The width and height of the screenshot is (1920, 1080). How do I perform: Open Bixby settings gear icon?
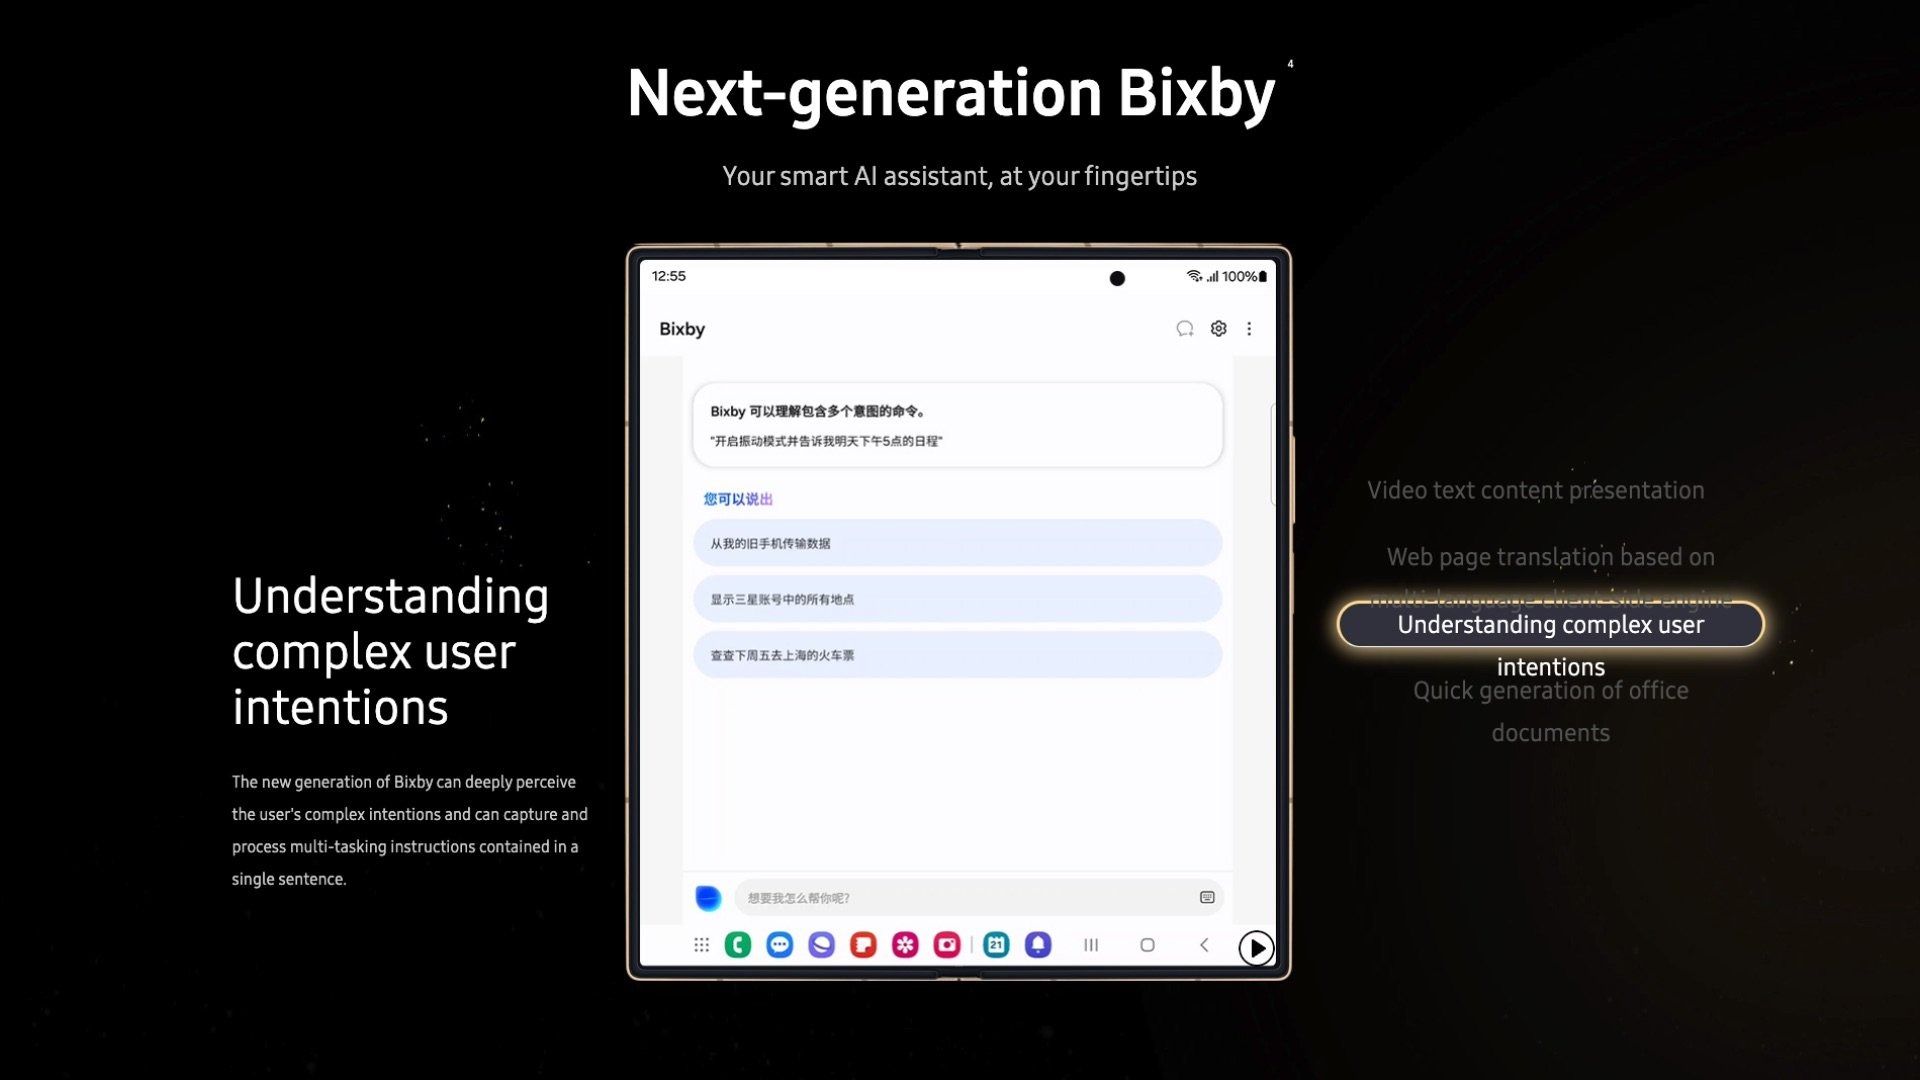coord(1218,328)
